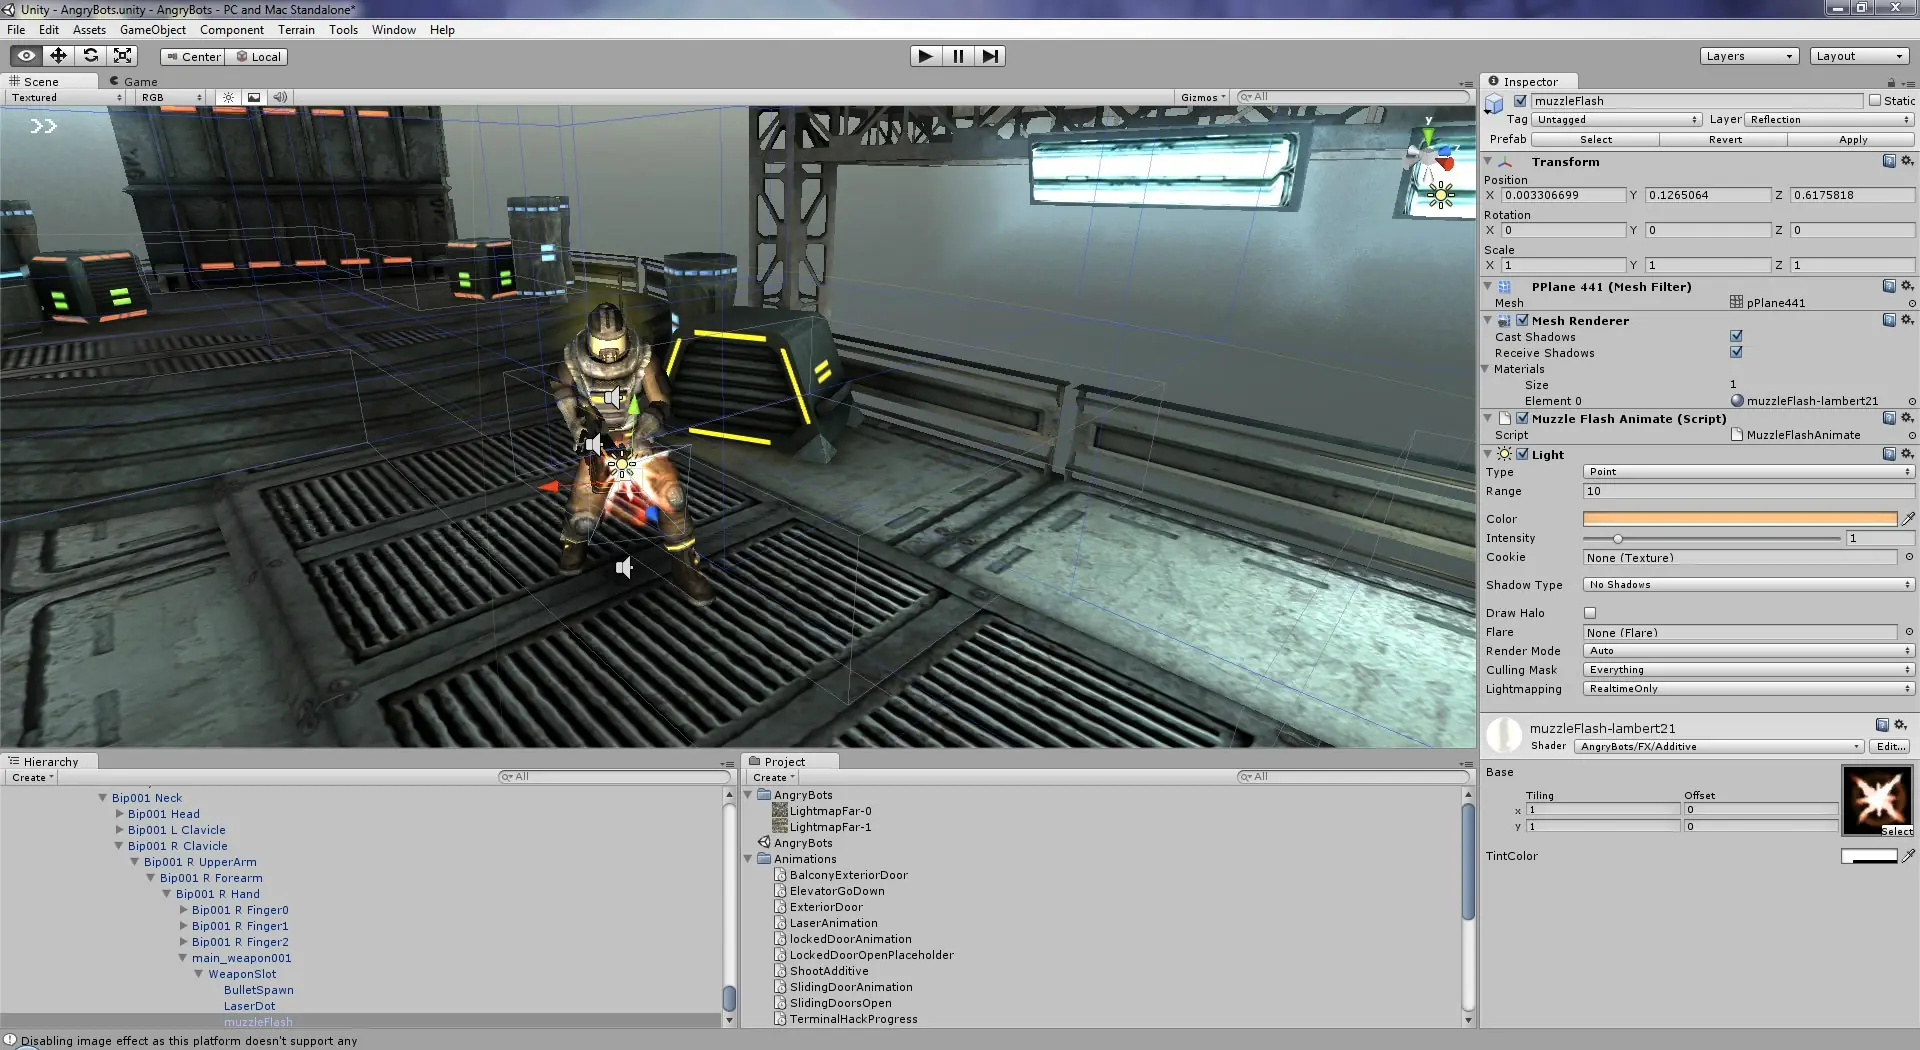Image resolution: width=1920 pixels, height=1050 pixels.
Task: Select the Rotate transform tool
Action: tap(91, 56)
